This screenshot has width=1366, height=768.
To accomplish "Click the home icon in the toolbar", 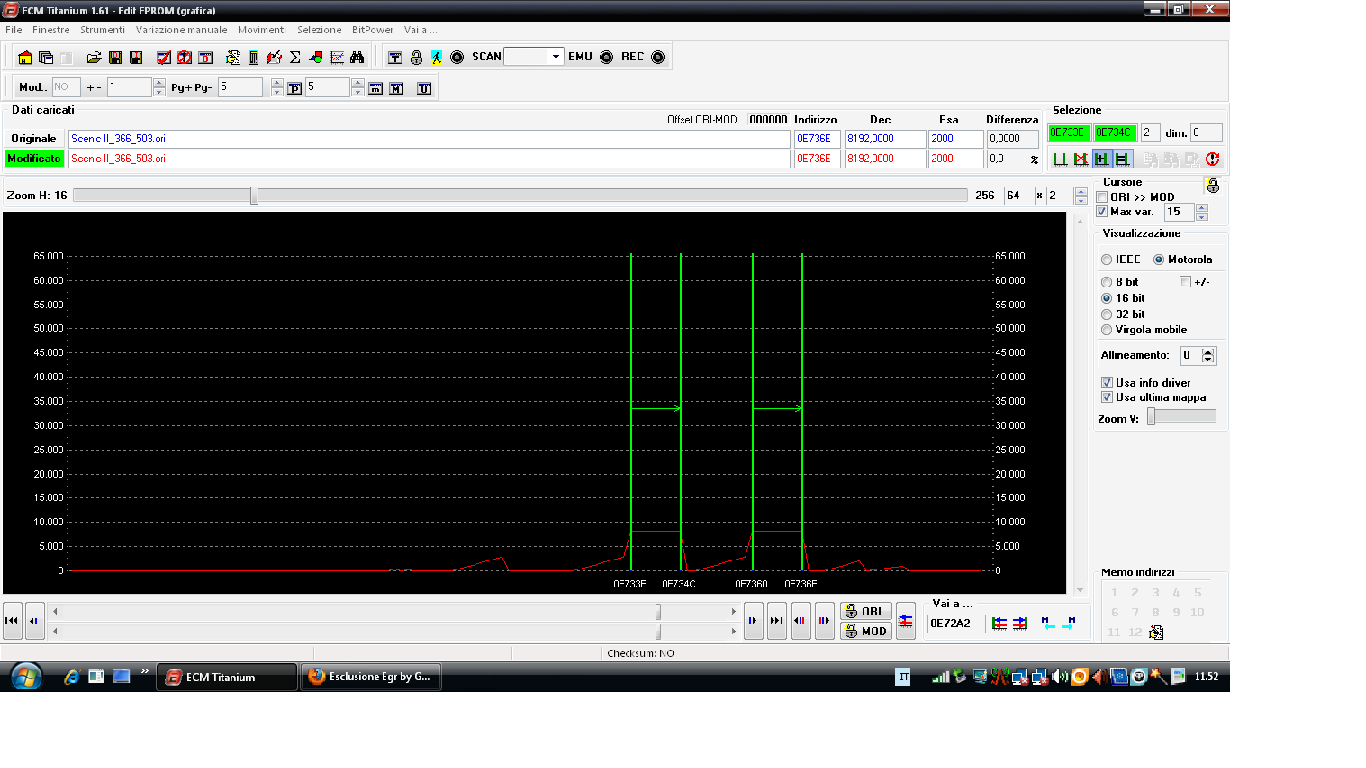I will pos(25,57).
